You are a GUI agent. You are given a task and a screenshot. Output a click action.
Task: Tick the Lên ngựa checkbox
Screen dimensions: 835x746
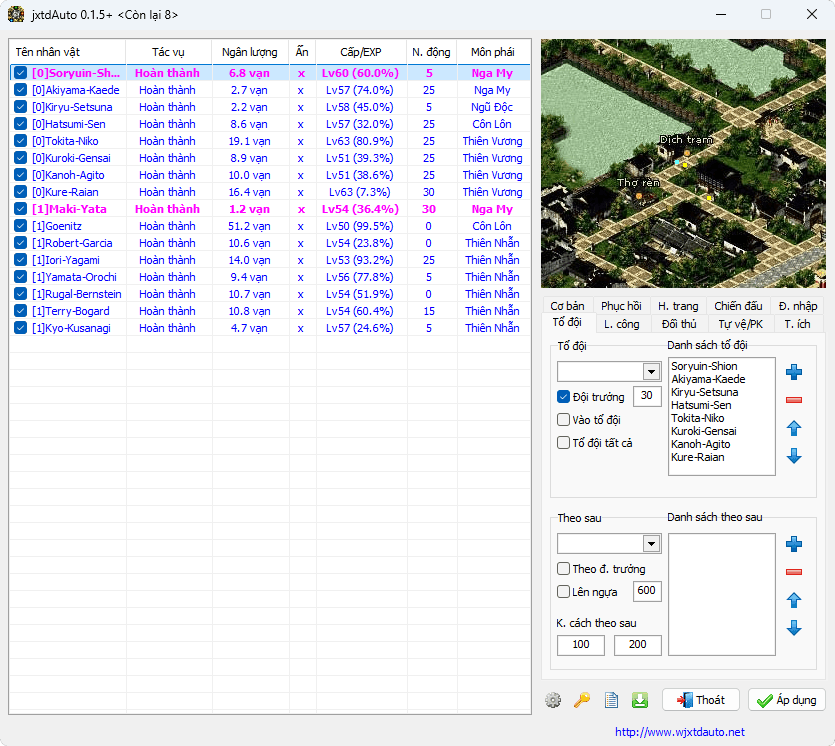[x=564, y=592]
